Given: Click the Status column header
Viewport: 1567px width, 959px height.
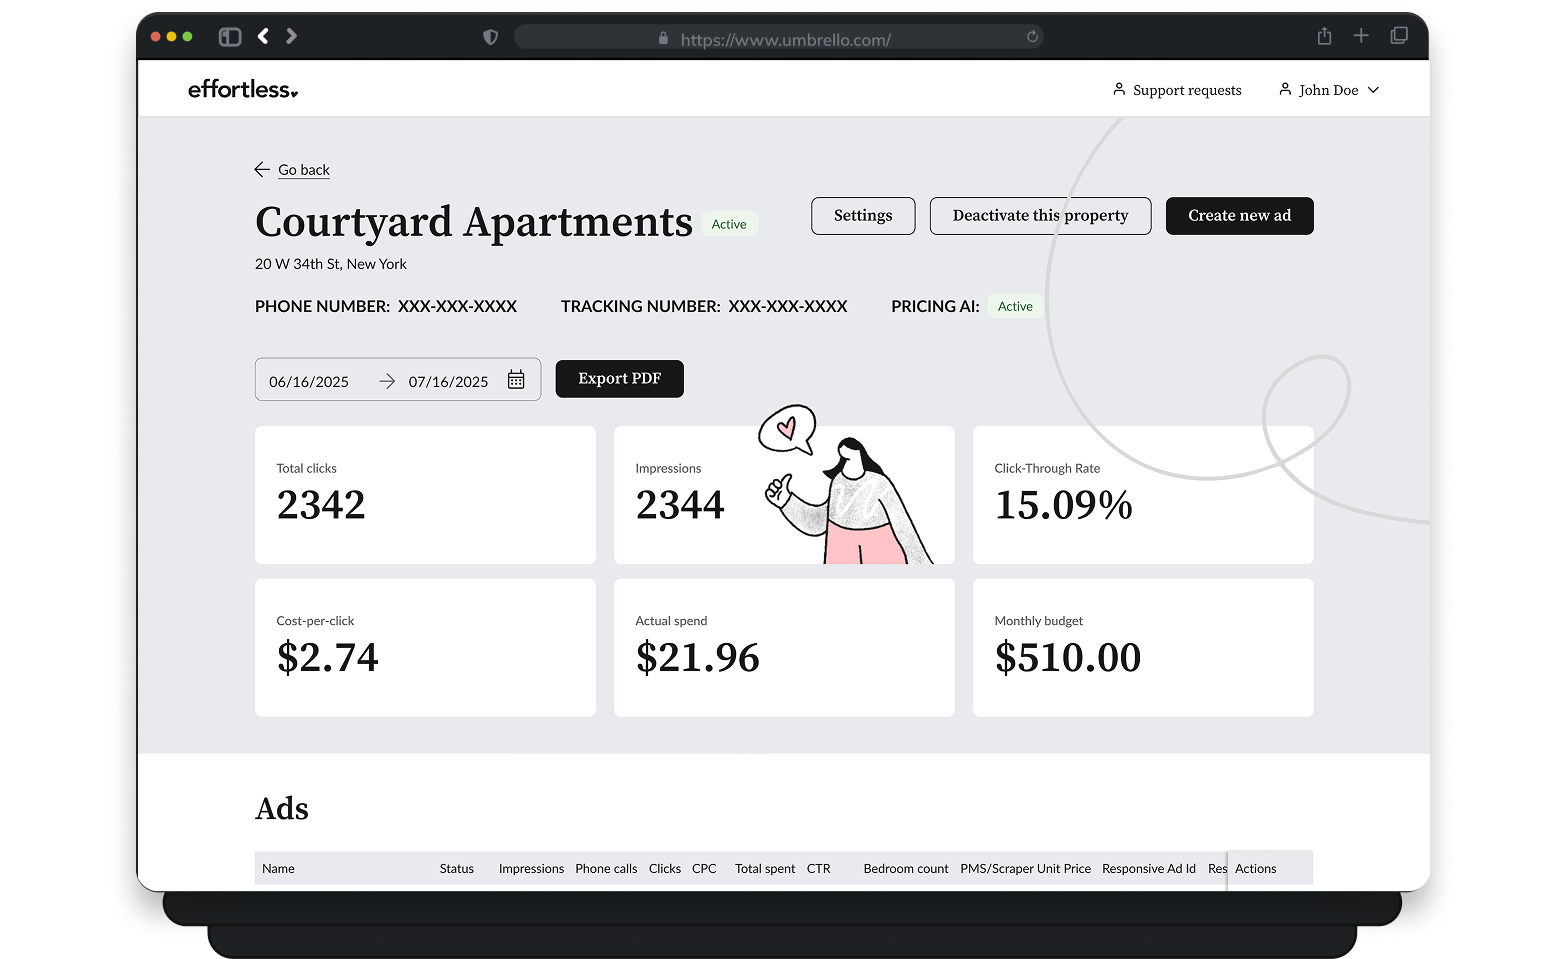Looking at the screenshot, I should (457, 869).
